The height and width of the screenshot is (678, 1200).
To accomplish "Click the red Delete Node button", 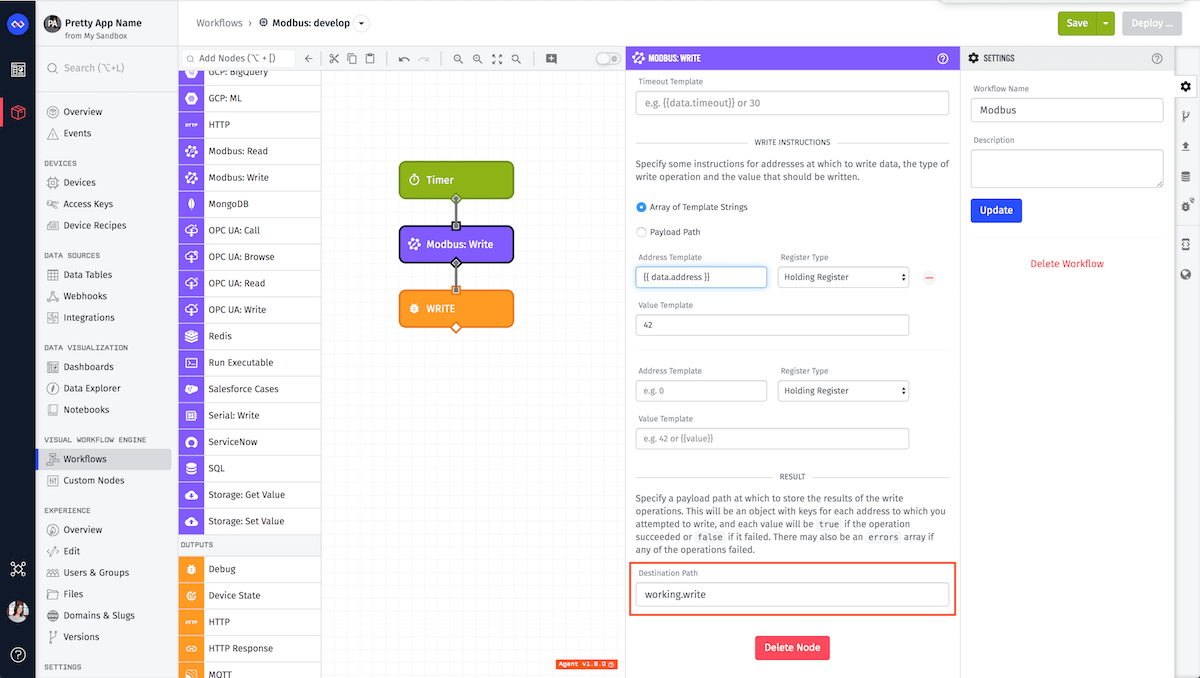I will tap(792, 647).
